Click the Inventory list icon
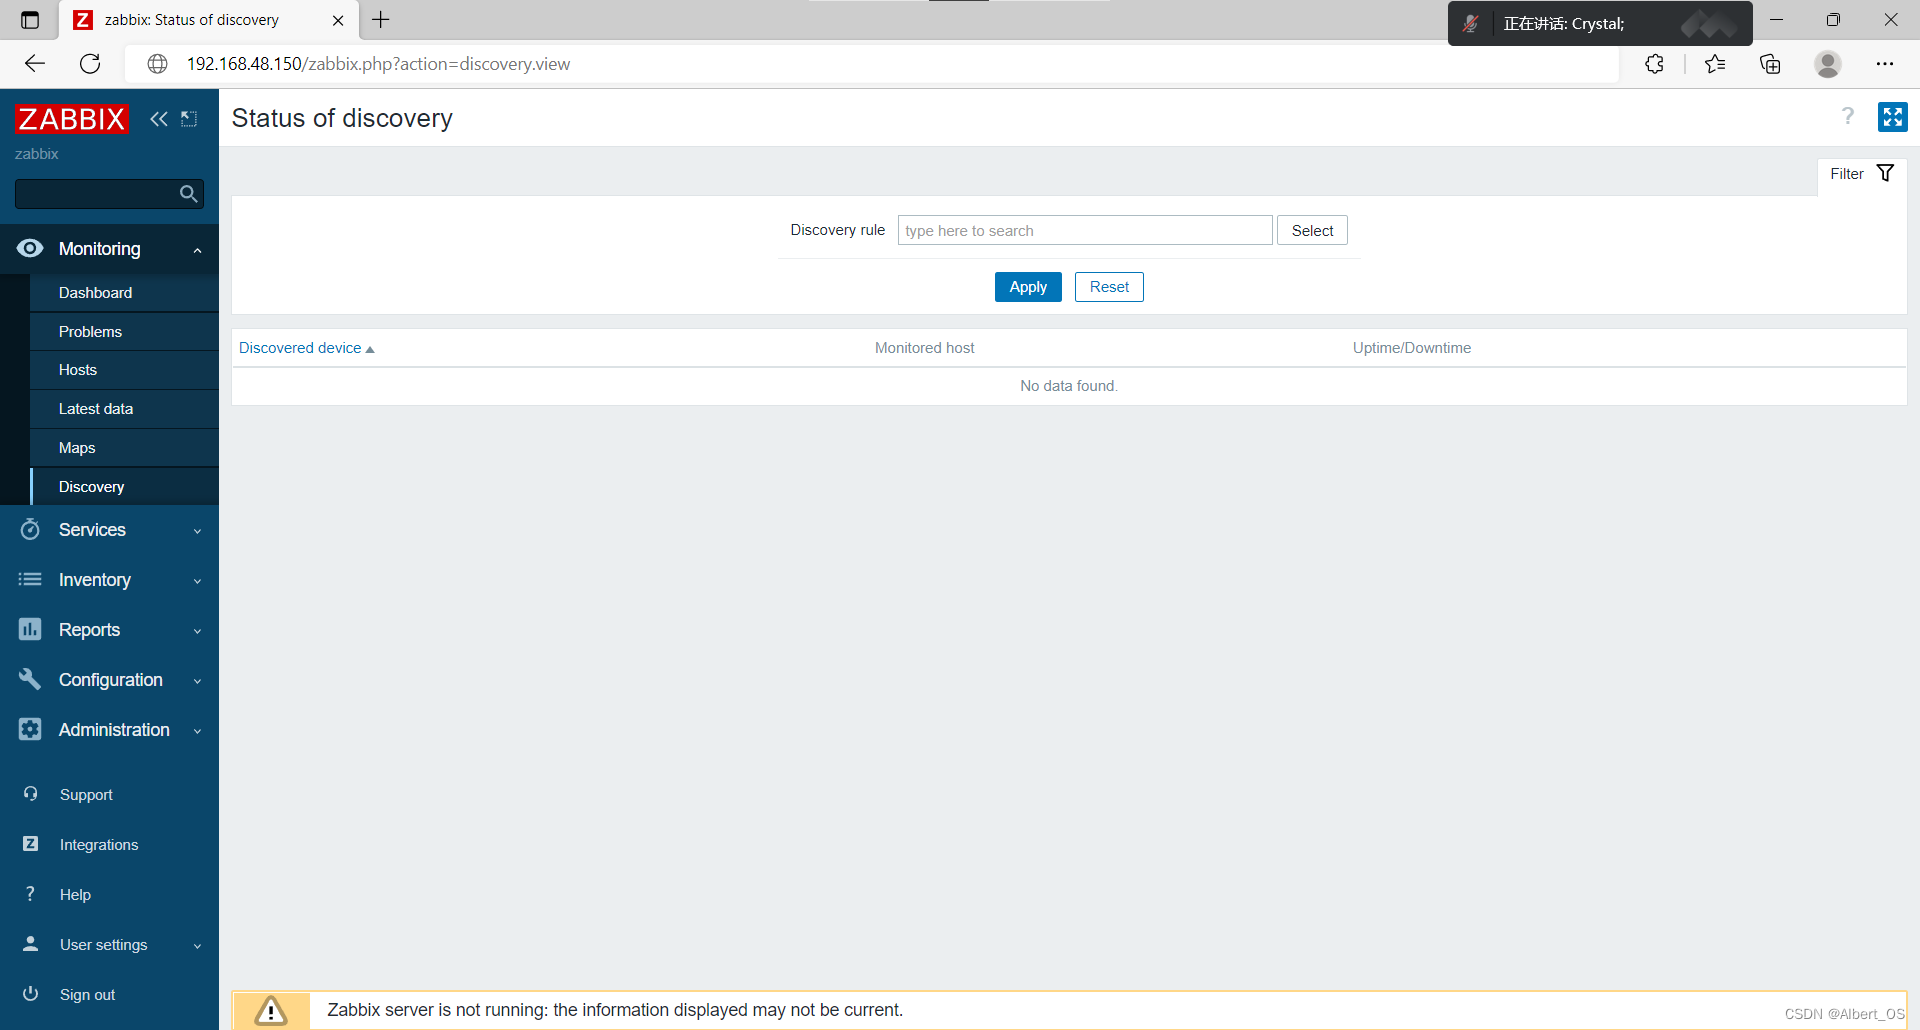 30,579
